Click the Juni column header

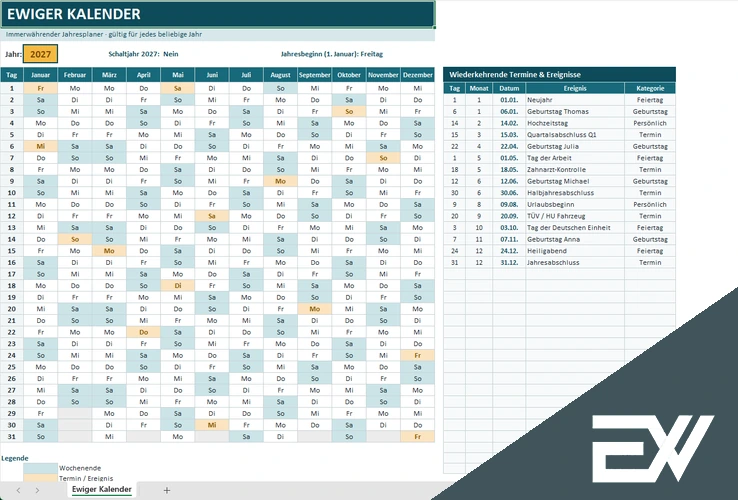tap(212, 75)
